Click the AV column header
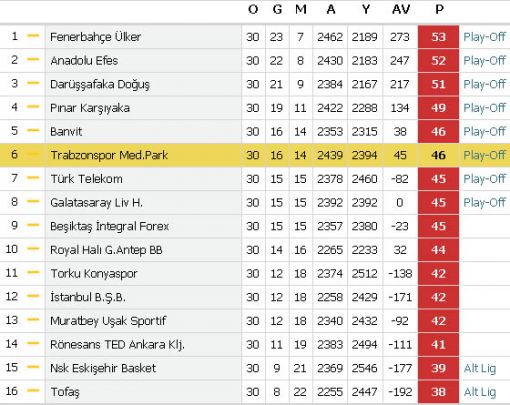 (x=401, y=10)
